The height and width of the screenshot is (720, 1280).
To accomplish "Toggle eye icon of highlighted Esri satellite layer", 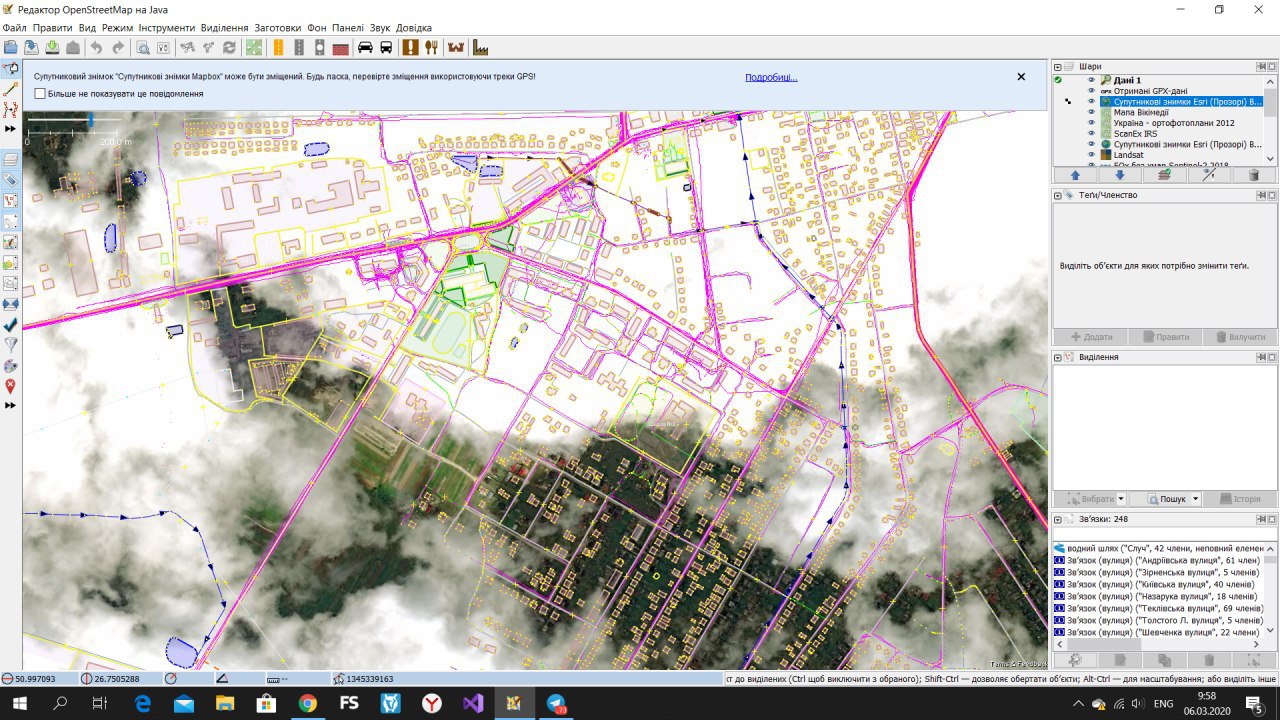I will coord(1092,101).
